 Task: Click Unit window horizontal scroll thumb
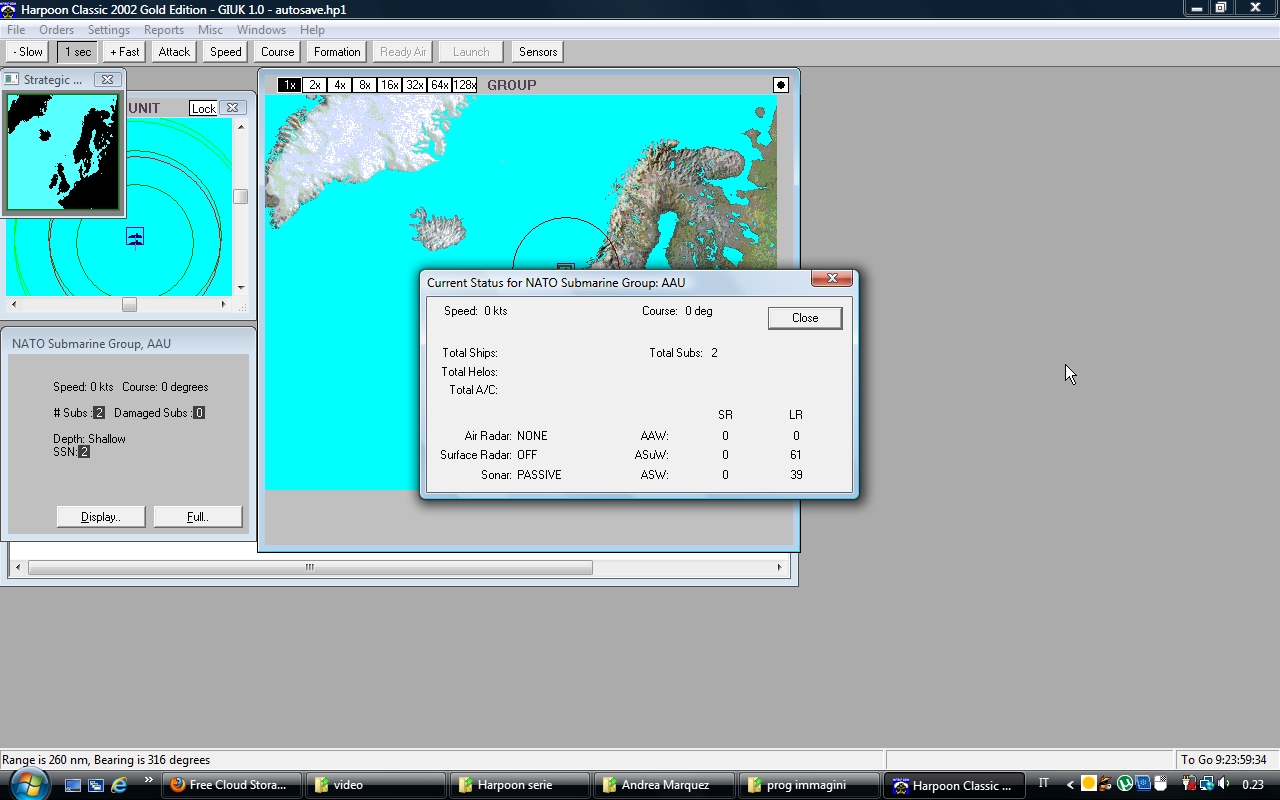(129, 304)
